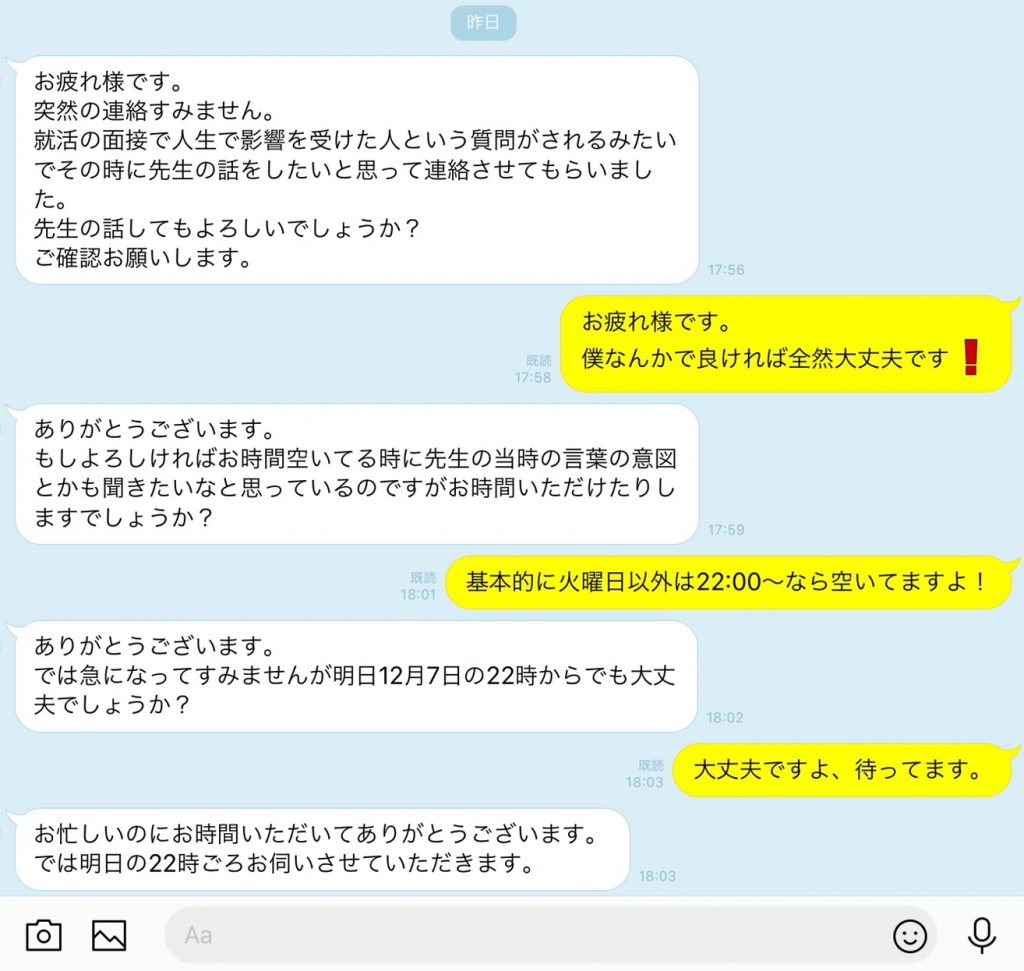Image resolution: width=1024 pixels, height=971 pixels.
Task: Tap the 既読 18:03 read receipt
Action: (645, 774)
